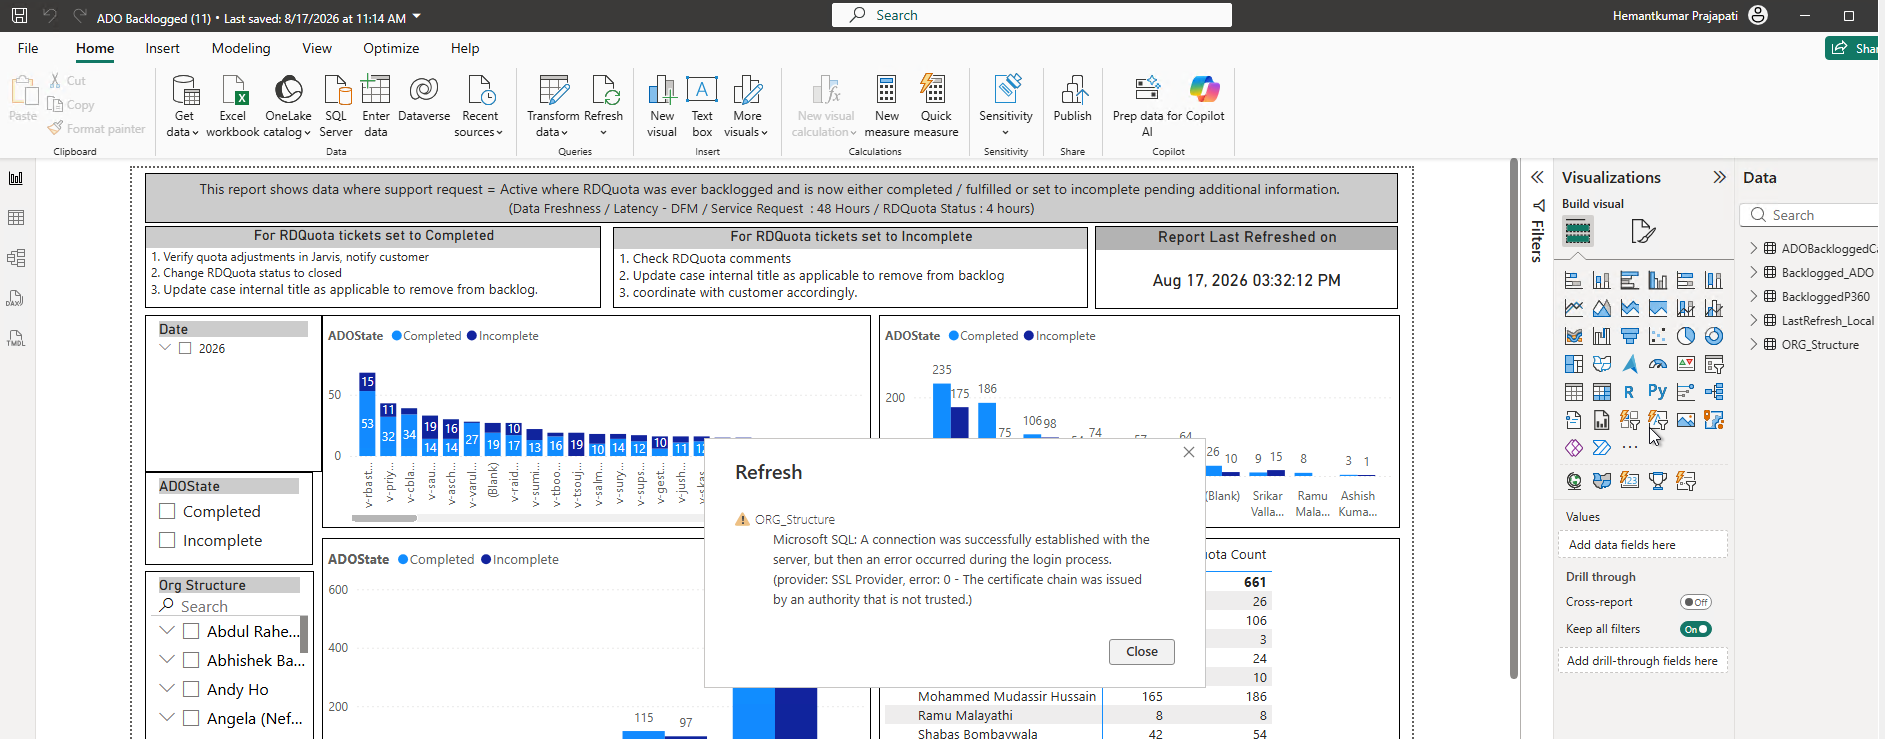The height and width of the screenshot is (739, 1885).
Task: Open Prep data for AI
Action: (x=1147, y=105)
